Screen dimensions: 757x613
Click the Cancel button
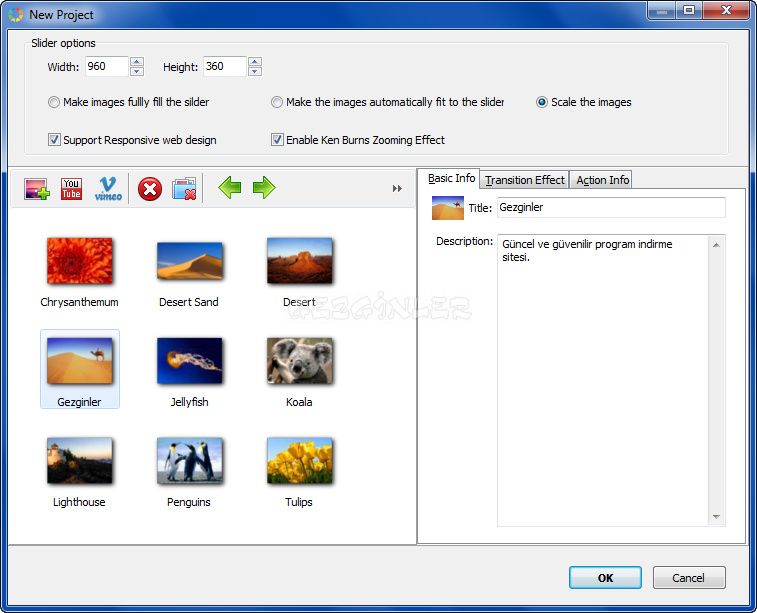point(689,578)
